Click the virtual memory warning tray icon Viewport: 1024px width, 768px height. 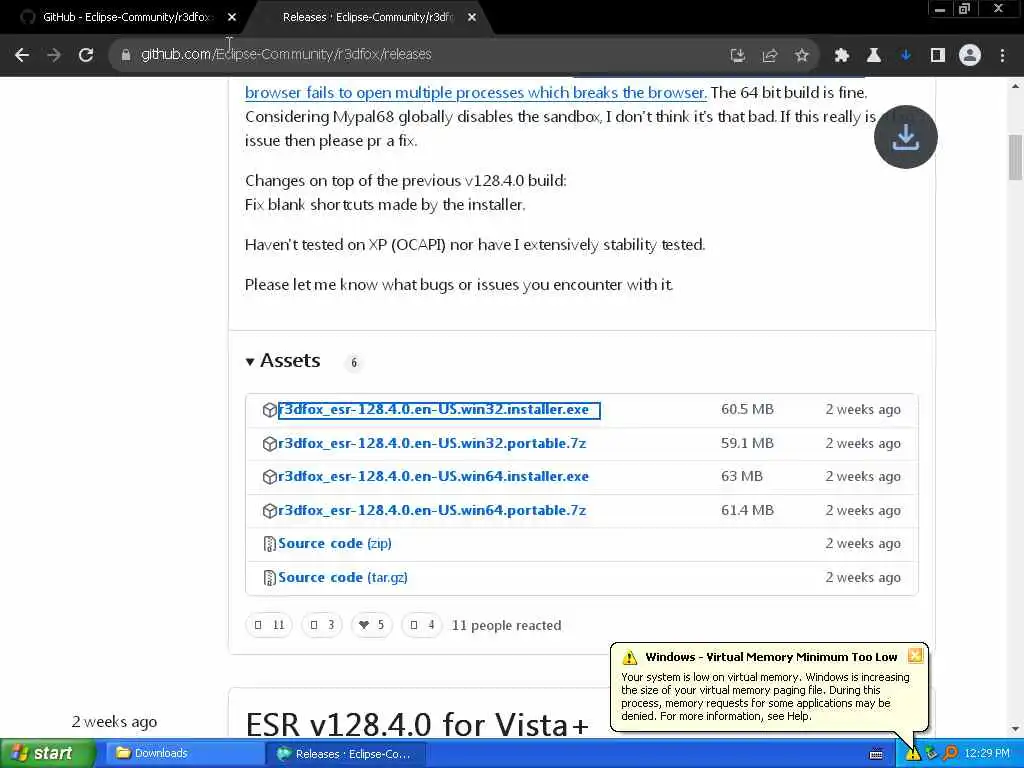(912, 754)
